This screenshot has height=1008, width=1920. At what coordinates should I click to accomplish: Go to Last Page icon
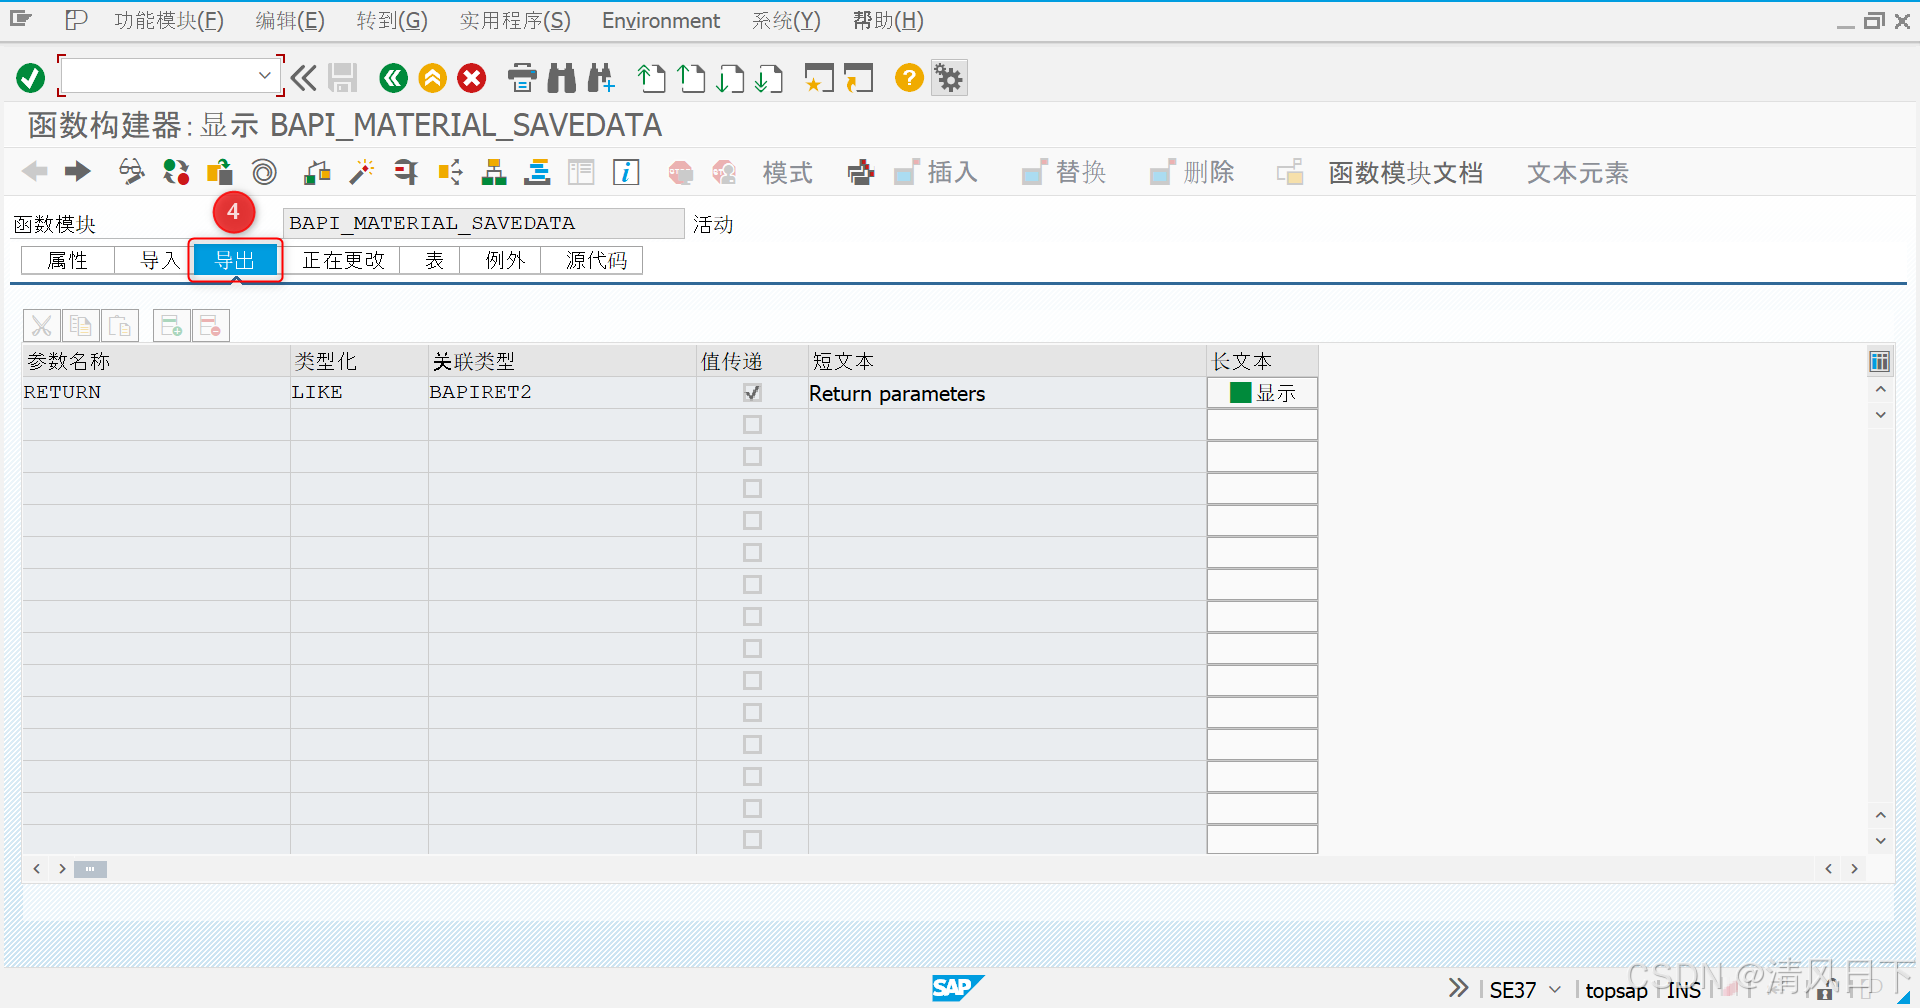[769, 77]
